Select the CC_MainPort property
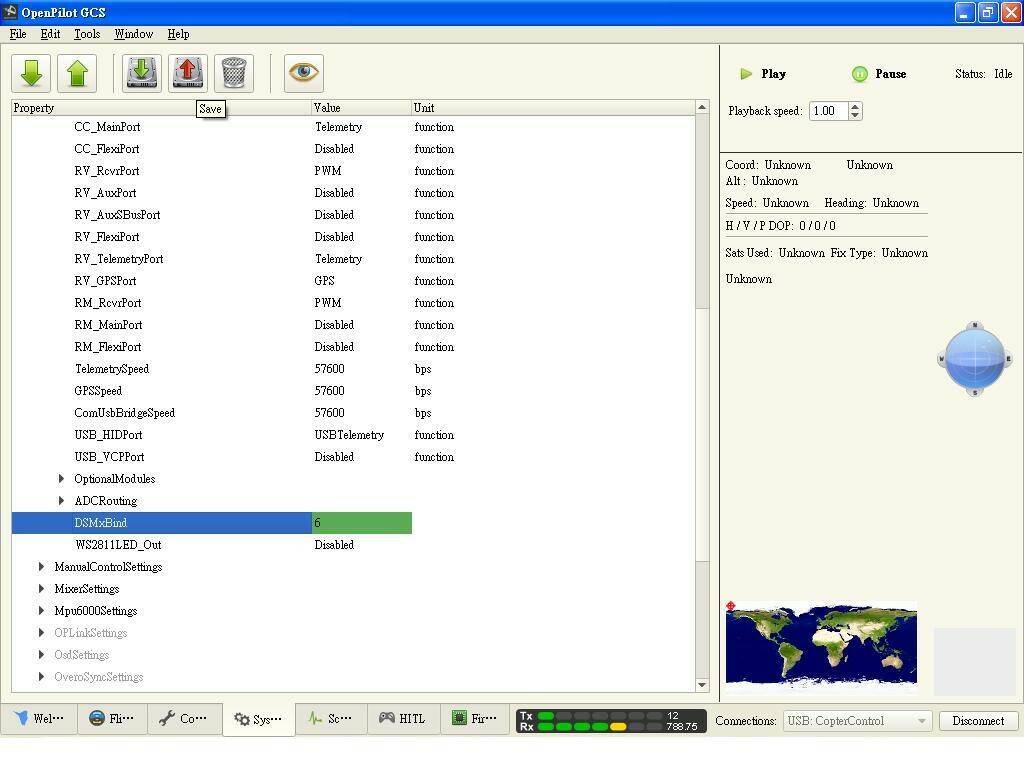1024x768 pixels. pos(107,127)
